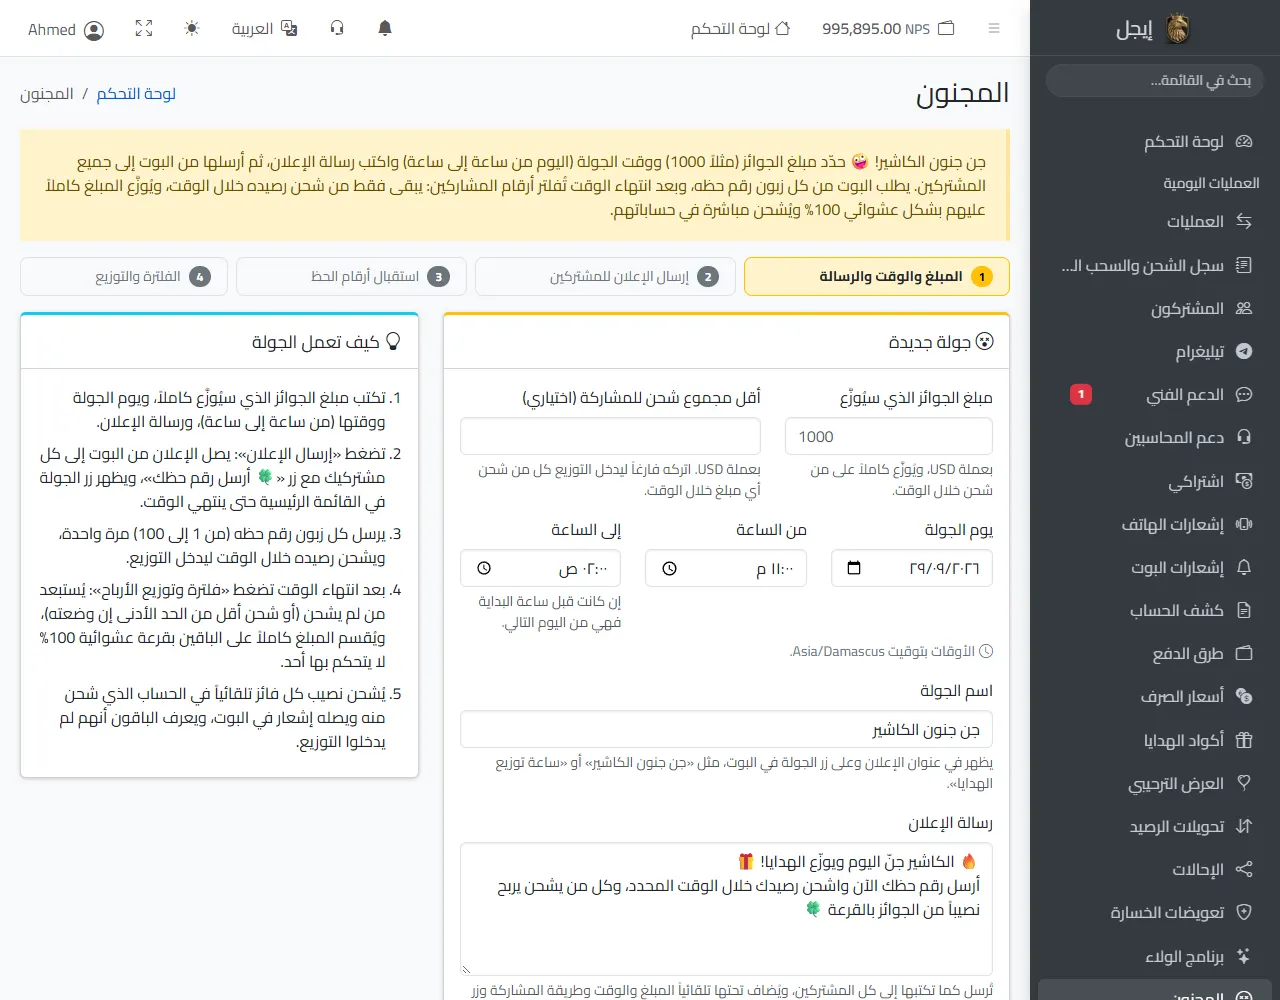The height and width of the screenshot is (1000, 1280).
Task: Click the clock icon in من الساعة field
Action: (x=669, y=568)
